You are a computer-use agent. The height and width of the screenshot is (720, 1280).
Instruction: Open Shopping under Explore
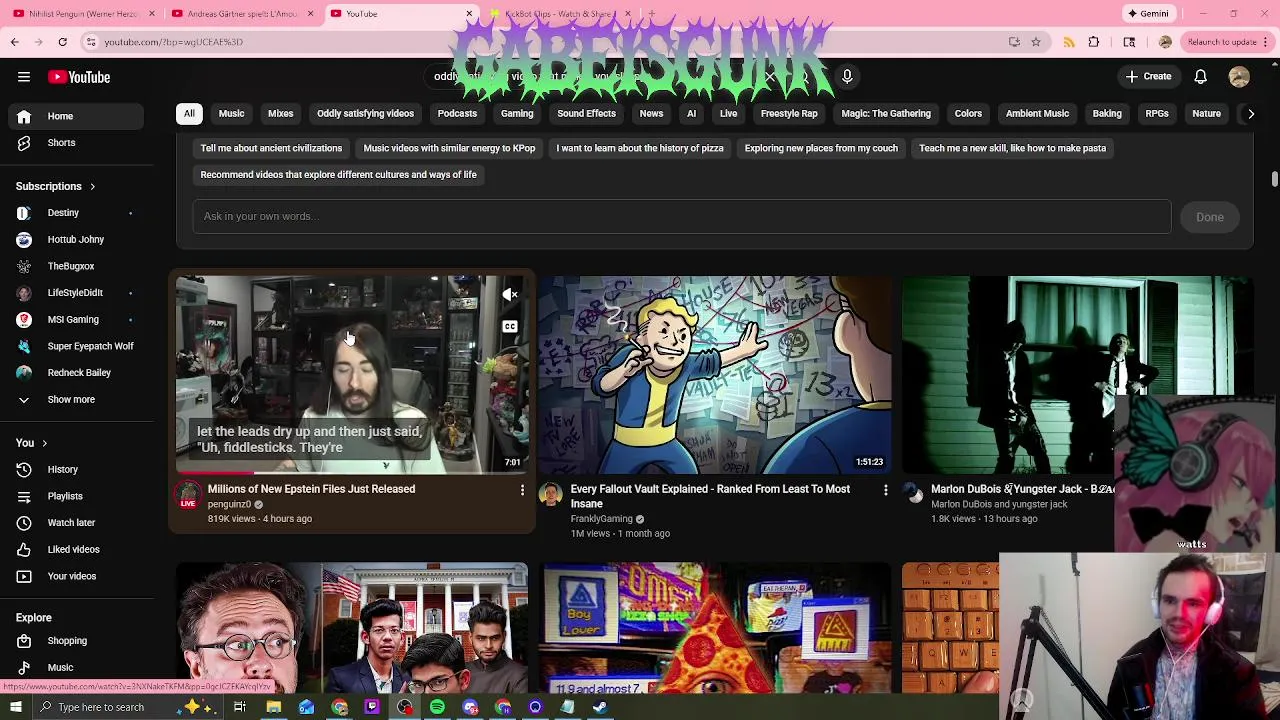coord(77,641)
